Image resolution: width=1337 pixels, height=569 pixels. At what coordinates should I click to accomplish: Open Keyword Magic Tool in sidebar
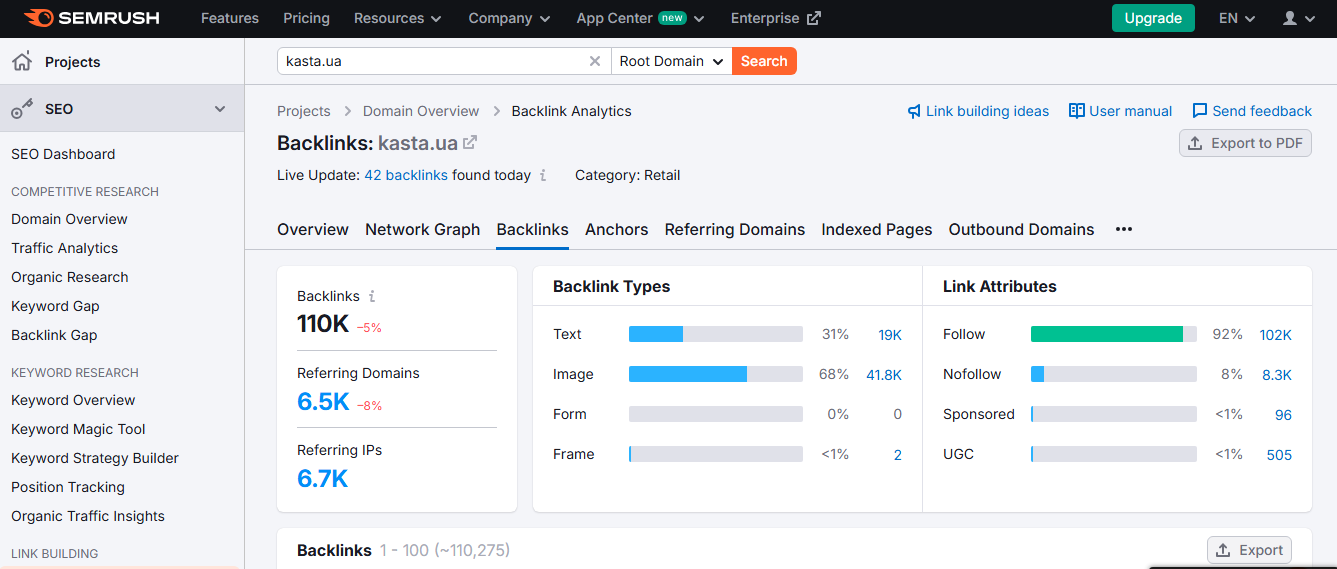pos(78,429)
